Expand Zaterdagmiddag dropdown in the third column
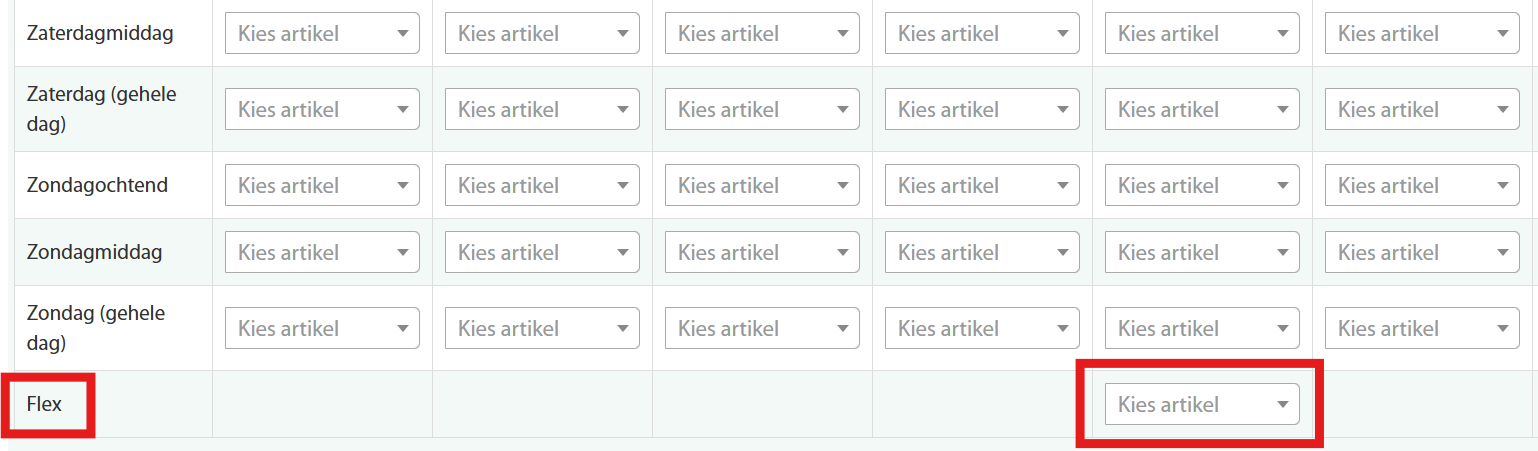This screenshot has width=1538, height=451. pyautogui.click(x=761, y=33)
